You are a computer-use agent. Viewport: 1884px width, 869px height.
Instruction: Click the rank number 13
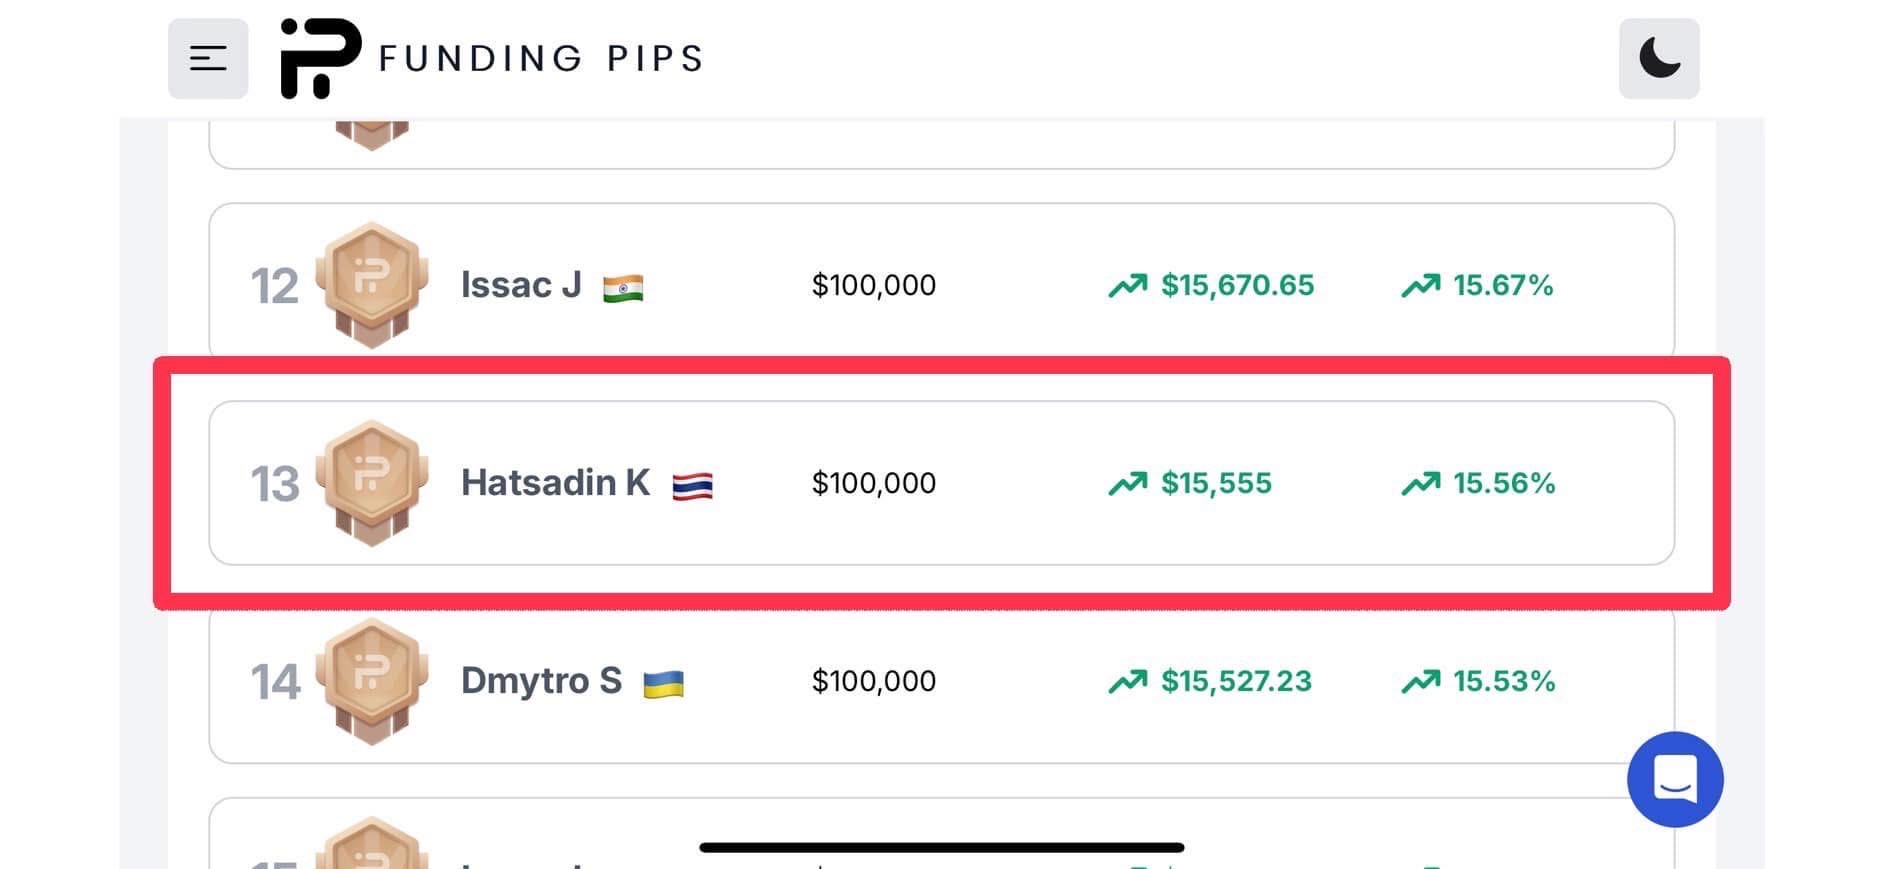tap(274, 484)
